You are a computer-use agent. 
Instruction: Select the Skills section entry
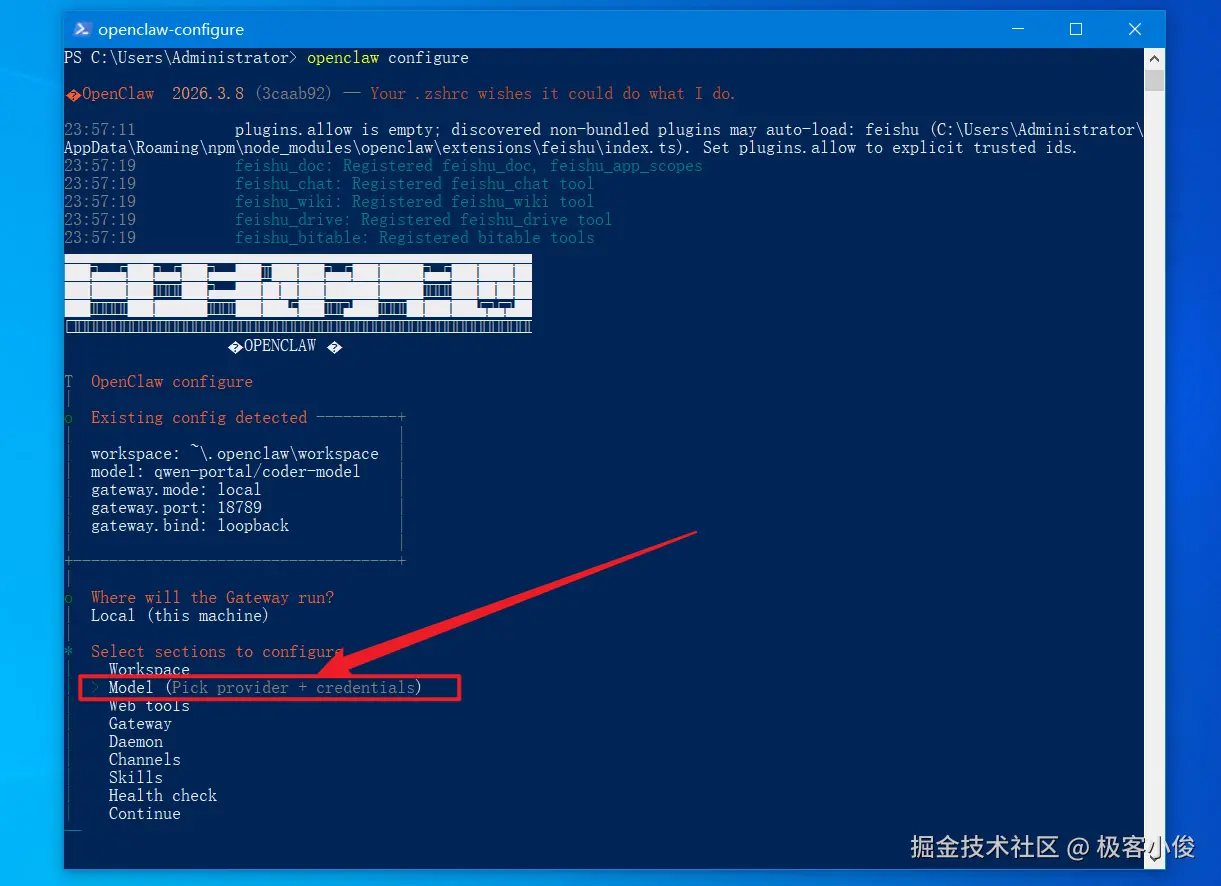136,777
